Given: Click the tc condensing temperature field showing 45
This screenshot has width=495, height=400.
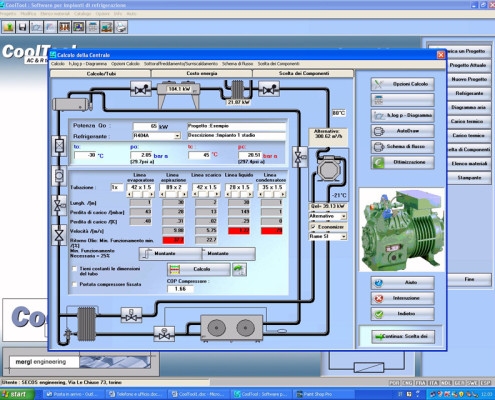Looking at the screenshot, I should click(199, 155).
